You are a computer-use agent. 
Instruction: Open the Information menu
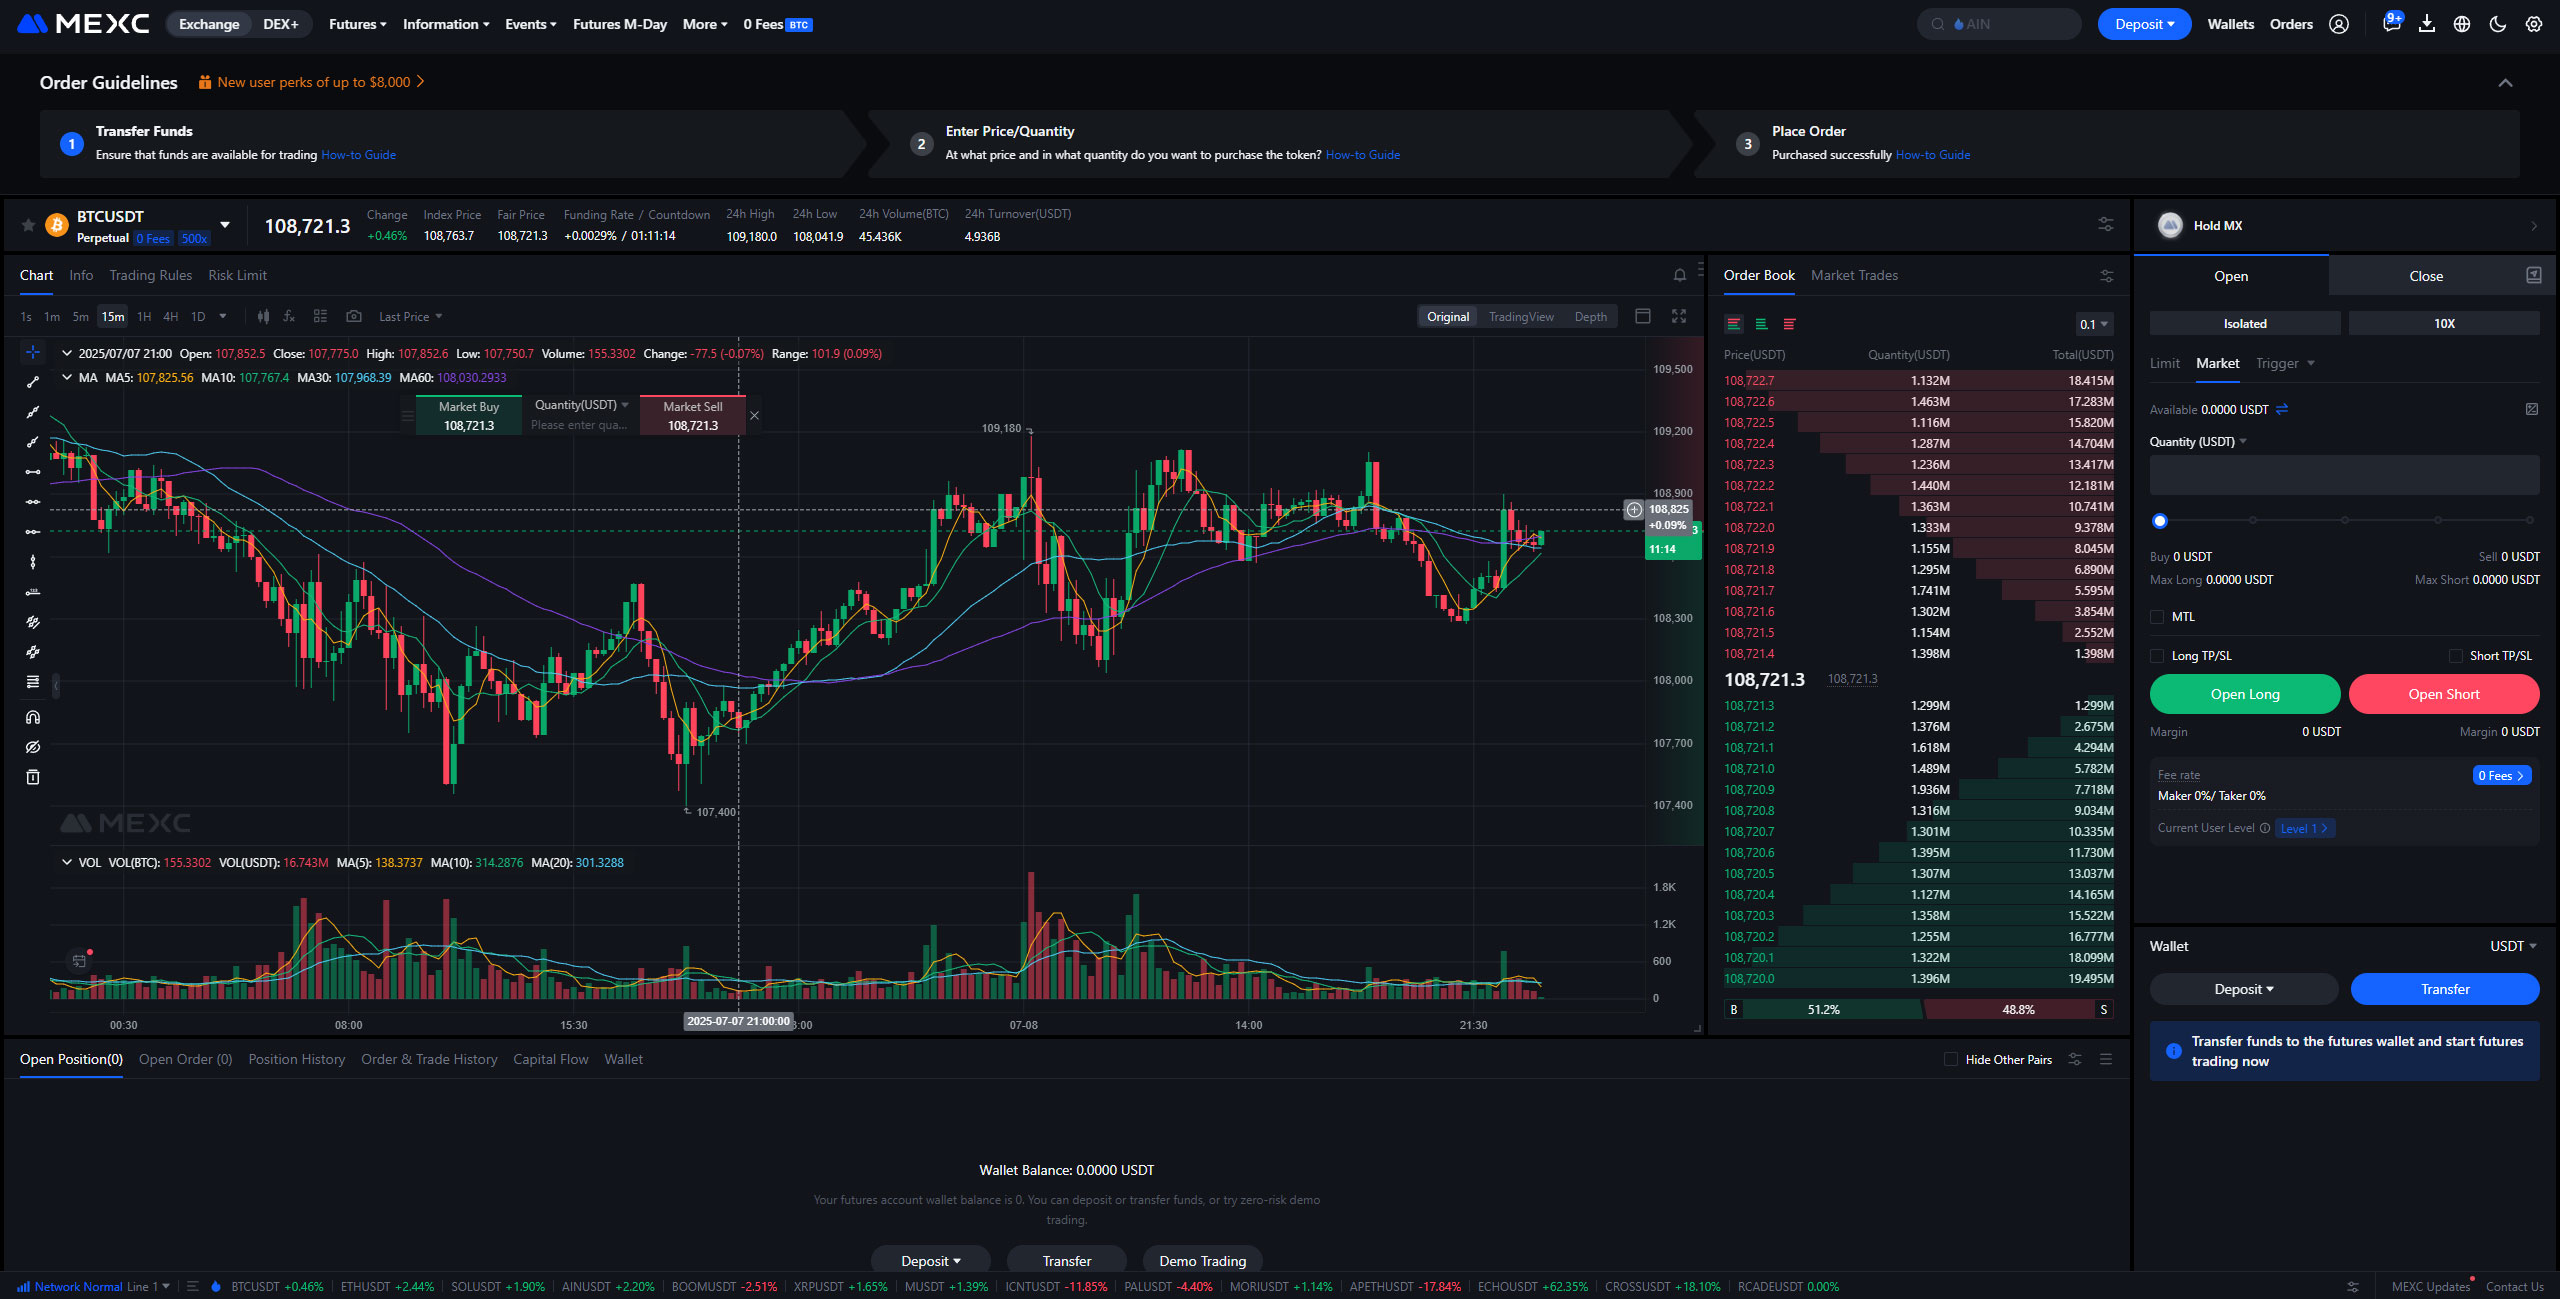point(446,24)
